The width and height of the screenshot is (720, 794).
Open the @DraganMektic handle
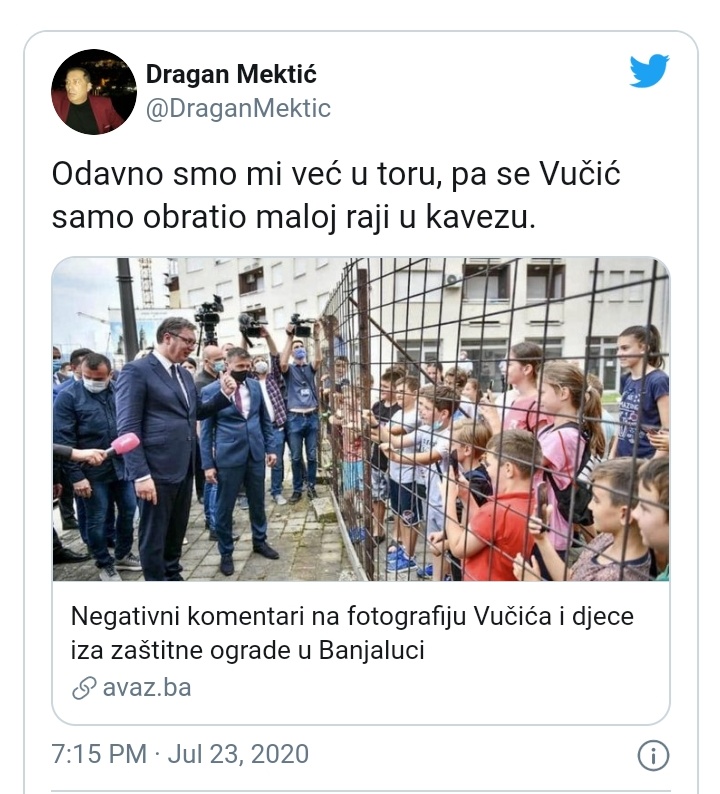pos(238,108)
